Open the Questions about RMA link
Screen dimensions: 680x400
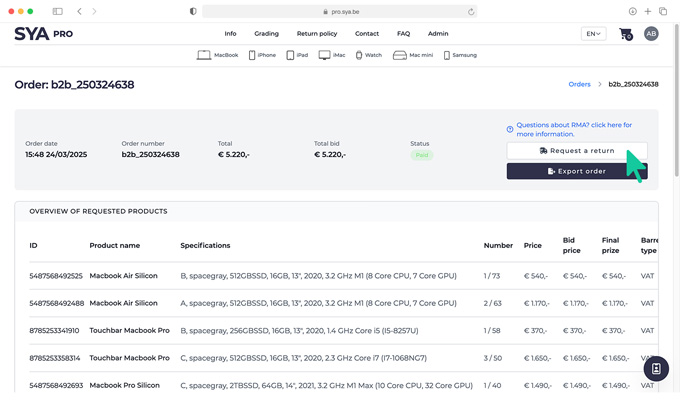click(574, 129)
